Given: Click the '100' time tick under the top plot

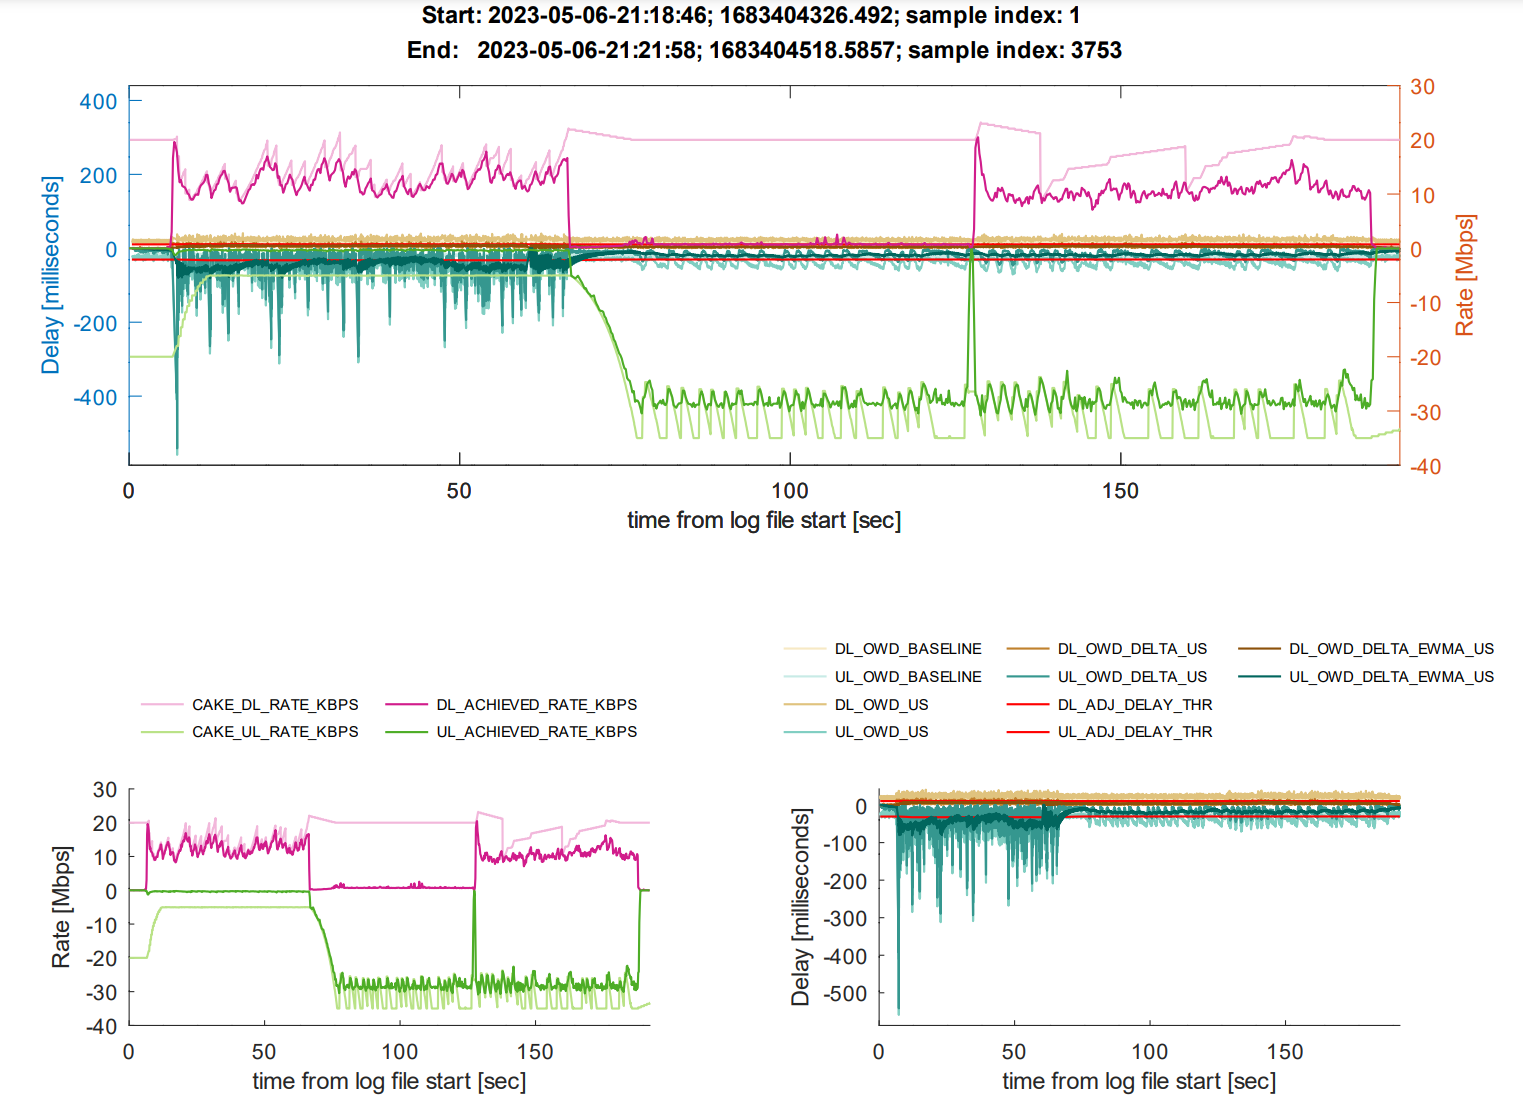Looking at the screenshot, I should pos(790,491).
